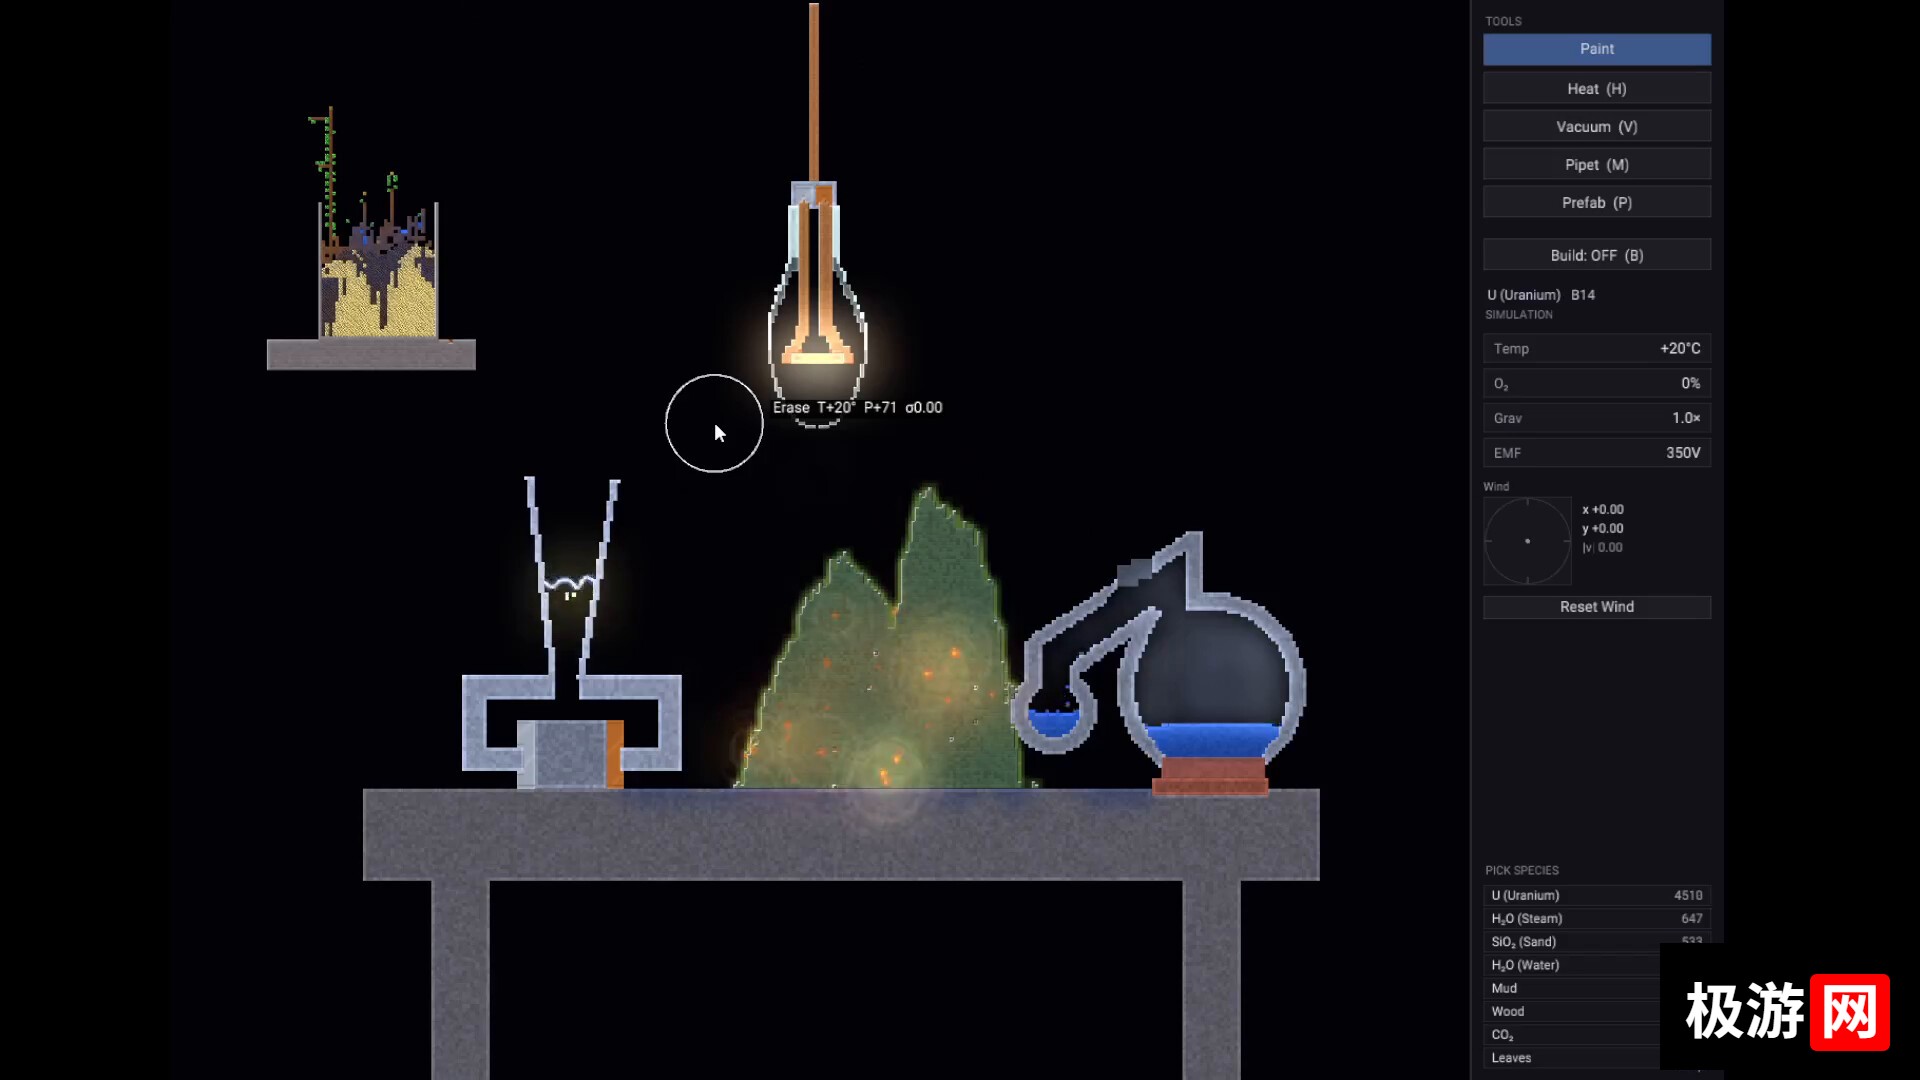The image size is (1920, 1080).
Task: Activate the Heat (H) tool
Action: [1596, 88]
